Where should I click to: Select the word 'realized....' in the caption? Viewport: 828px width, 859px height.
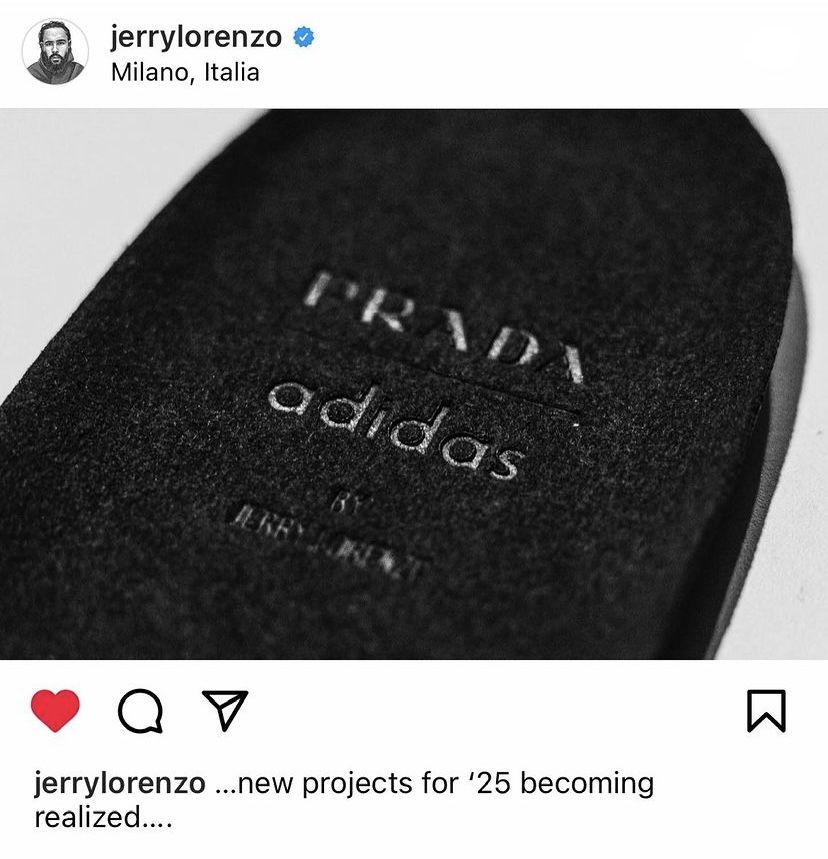(104, 817)
